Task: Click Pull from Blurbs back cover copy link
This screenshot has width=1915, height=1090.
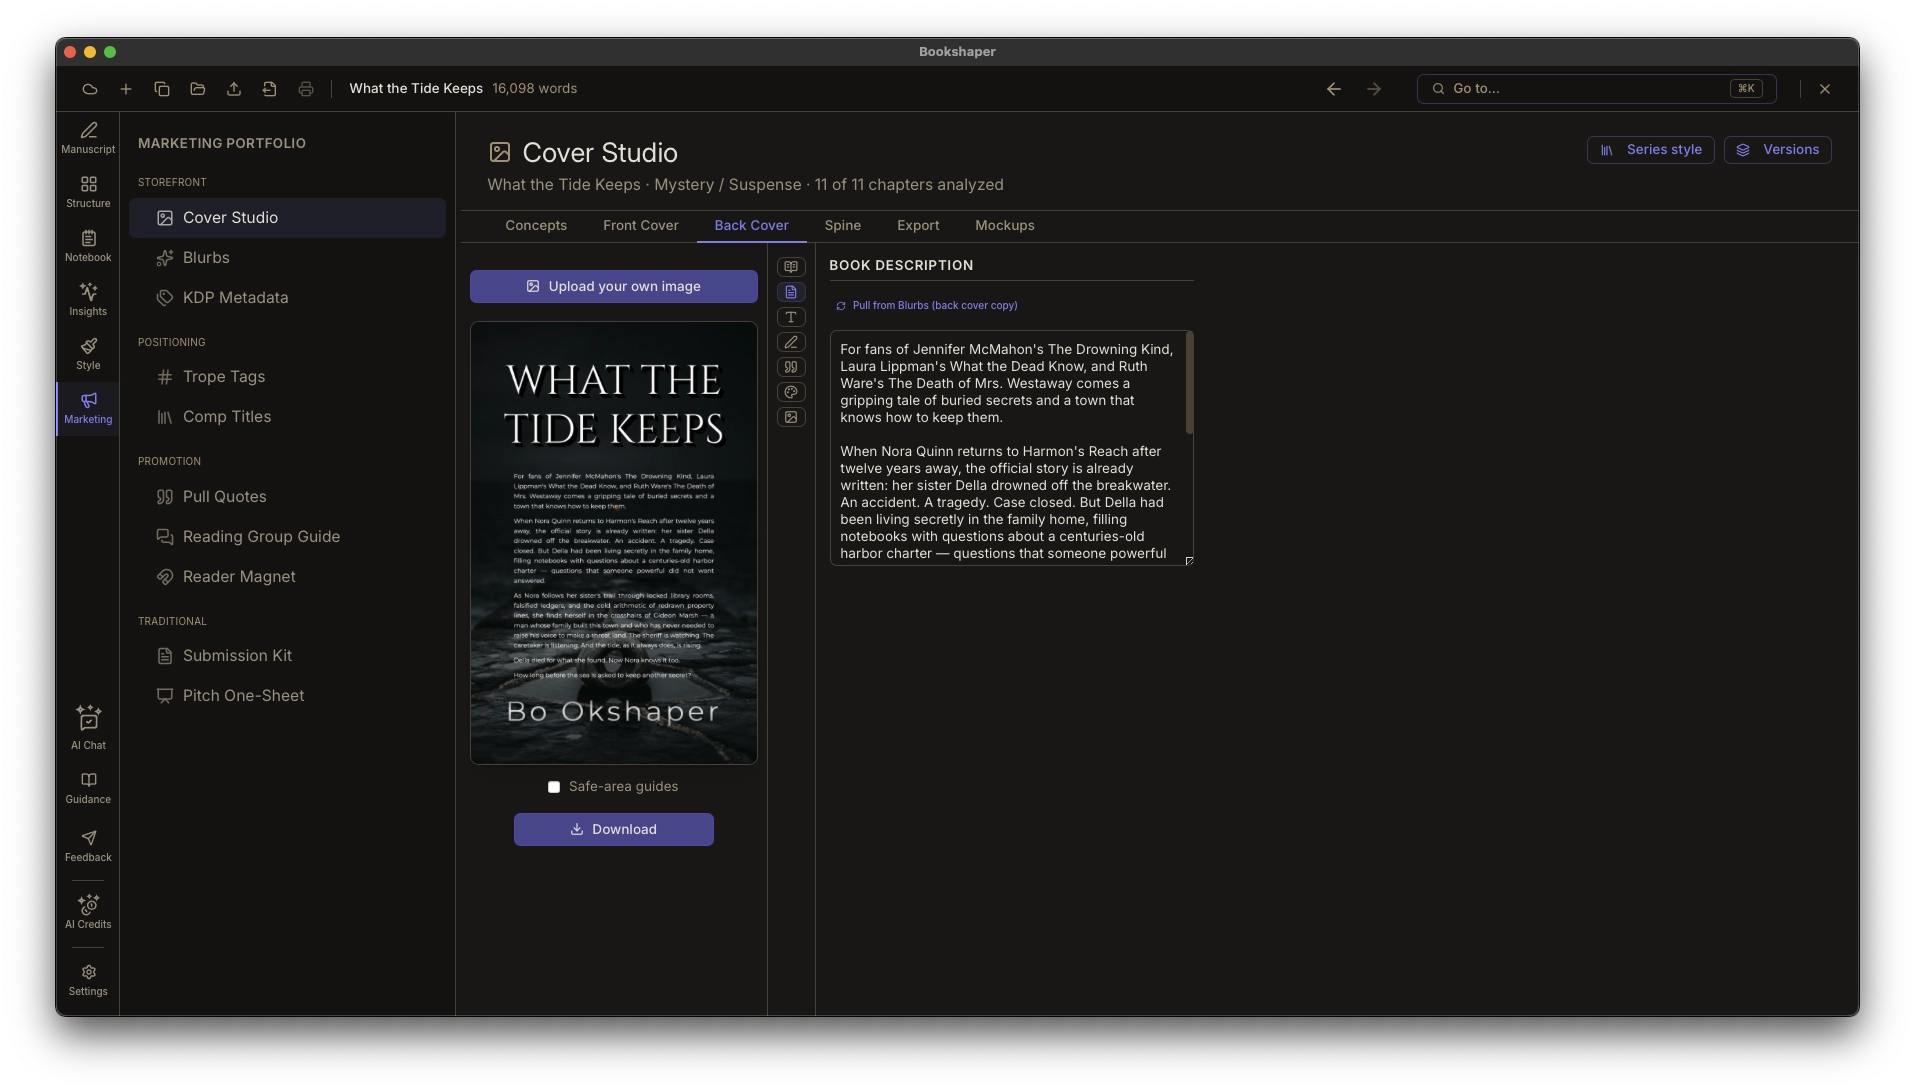Action: pyautogui.click(x=926, y=306)
